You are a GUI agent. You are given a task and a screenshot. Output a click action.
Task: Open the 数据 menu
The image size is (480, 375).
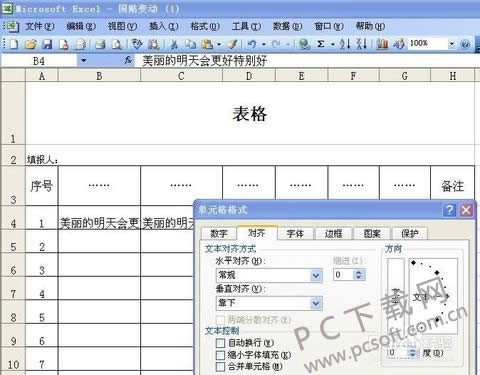[287, 26]
